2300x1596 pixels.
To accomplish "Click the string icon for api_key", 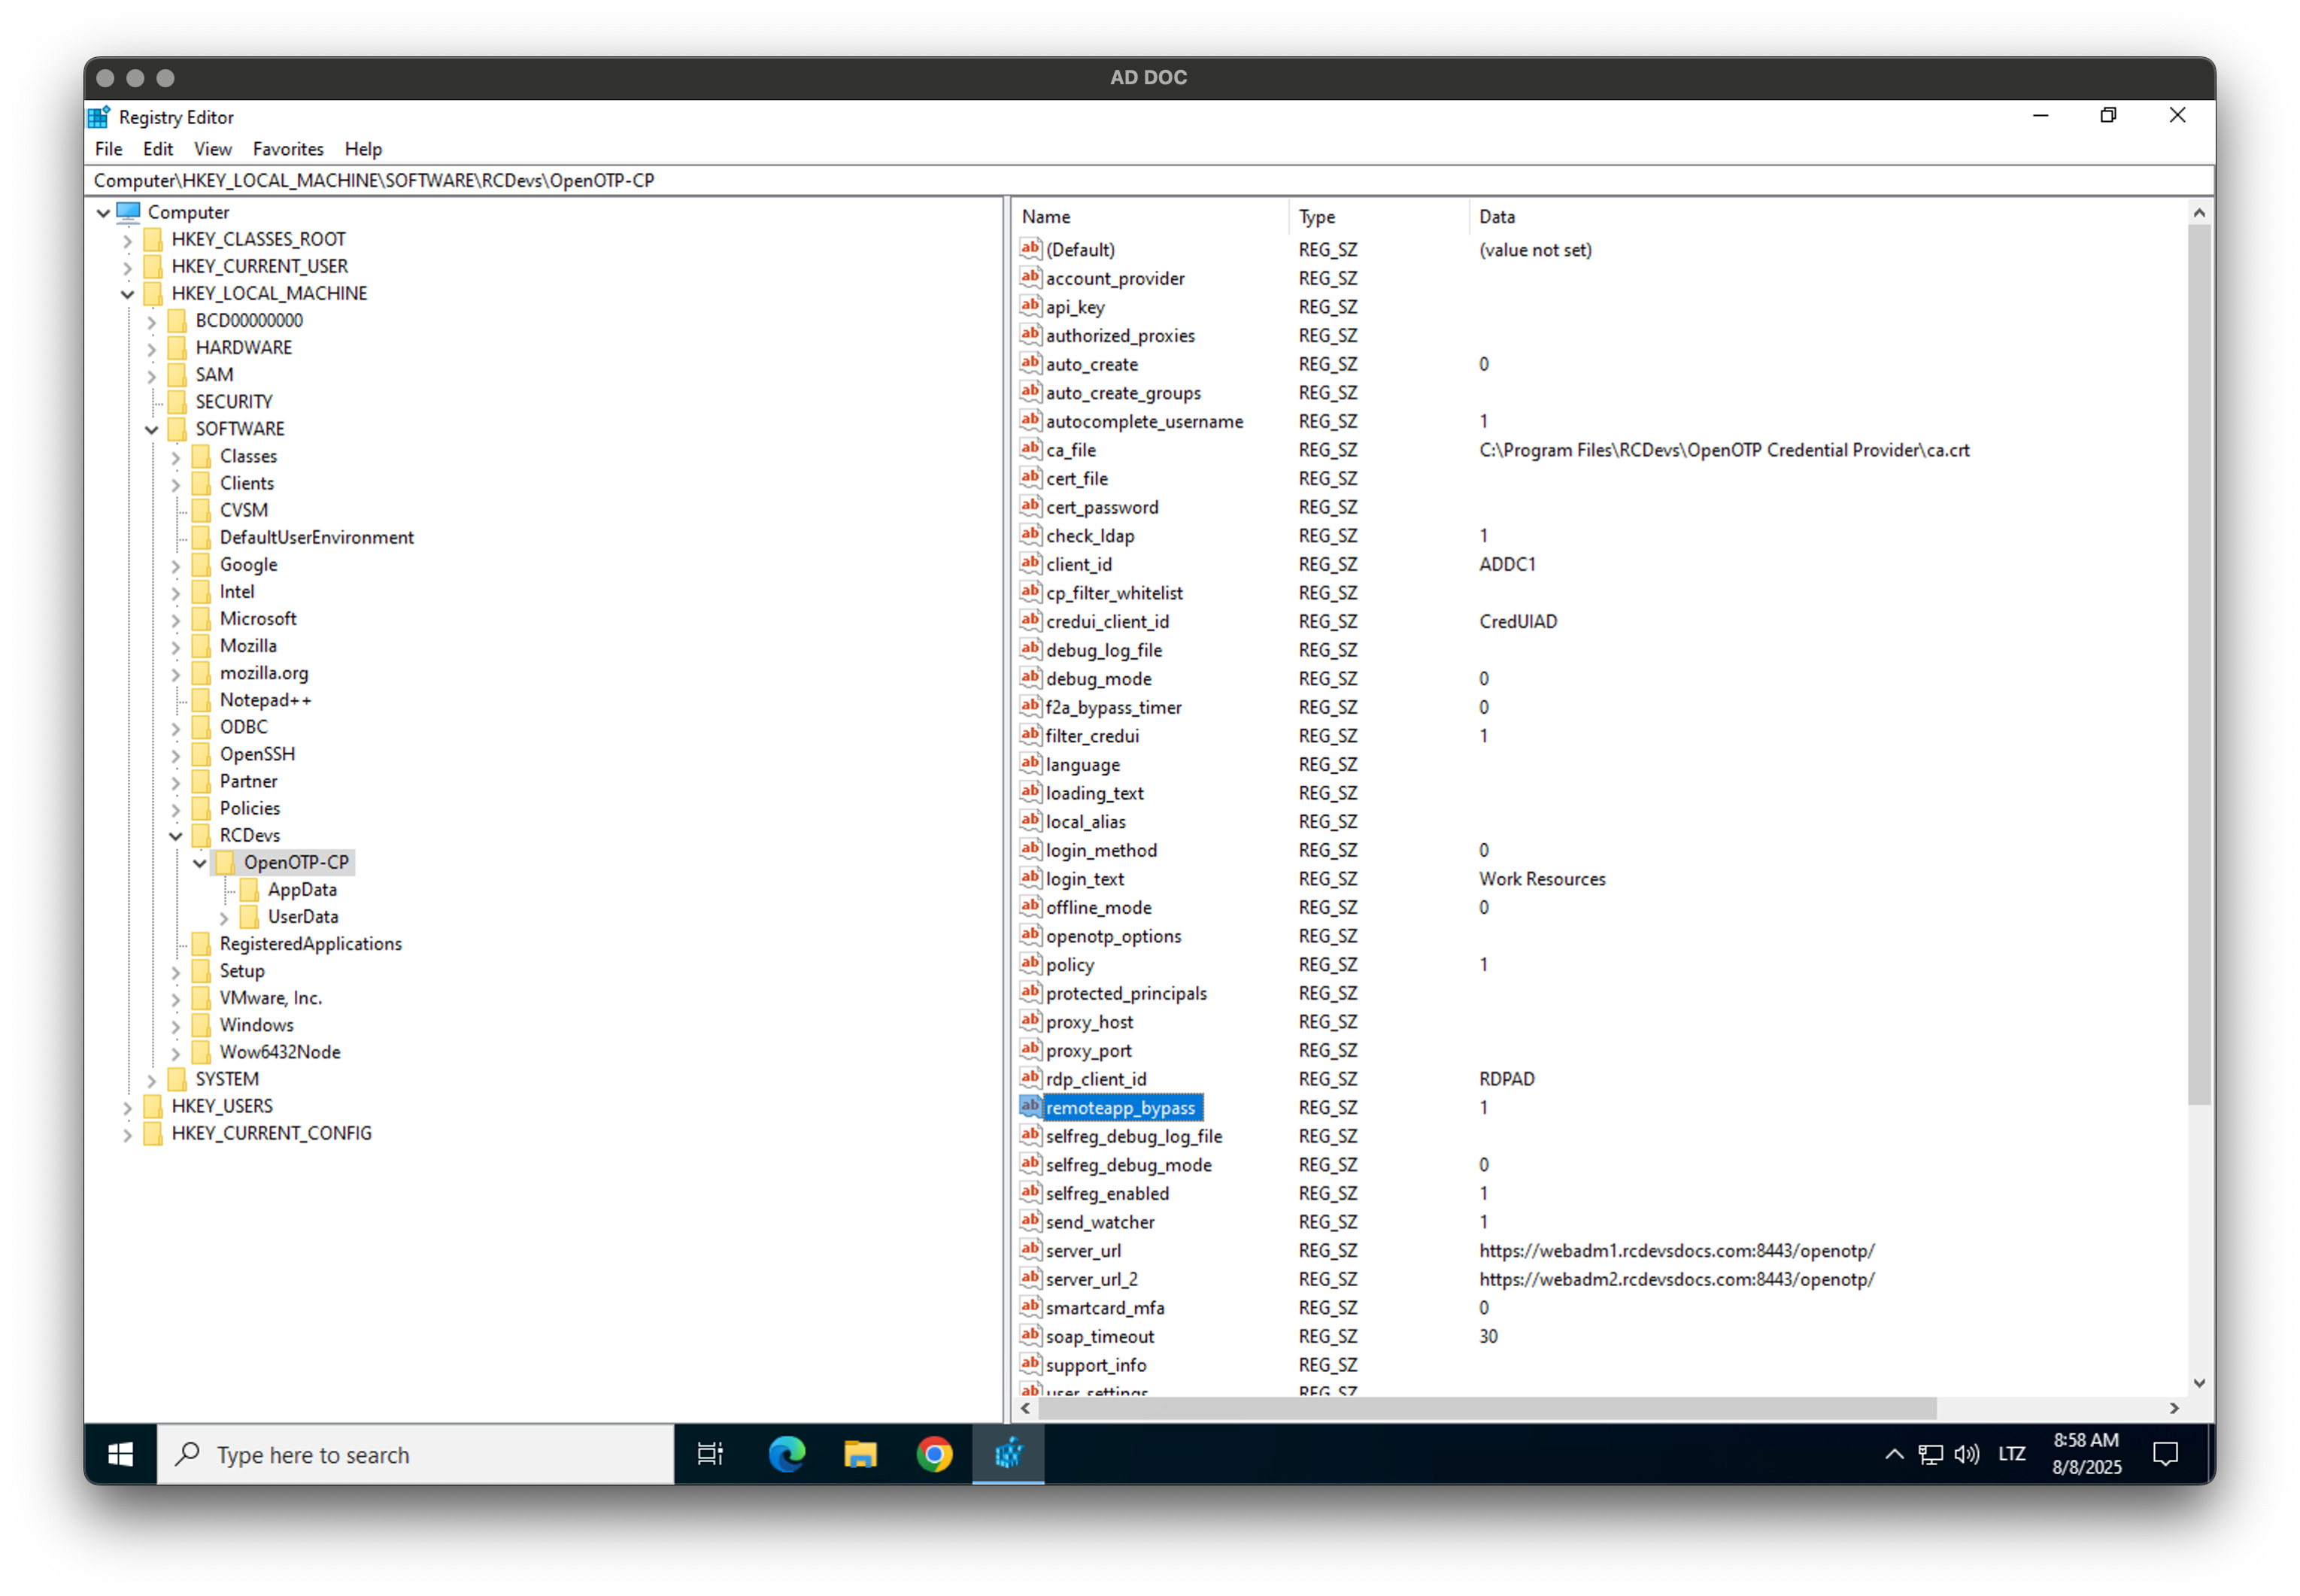I will point(1030,306).
